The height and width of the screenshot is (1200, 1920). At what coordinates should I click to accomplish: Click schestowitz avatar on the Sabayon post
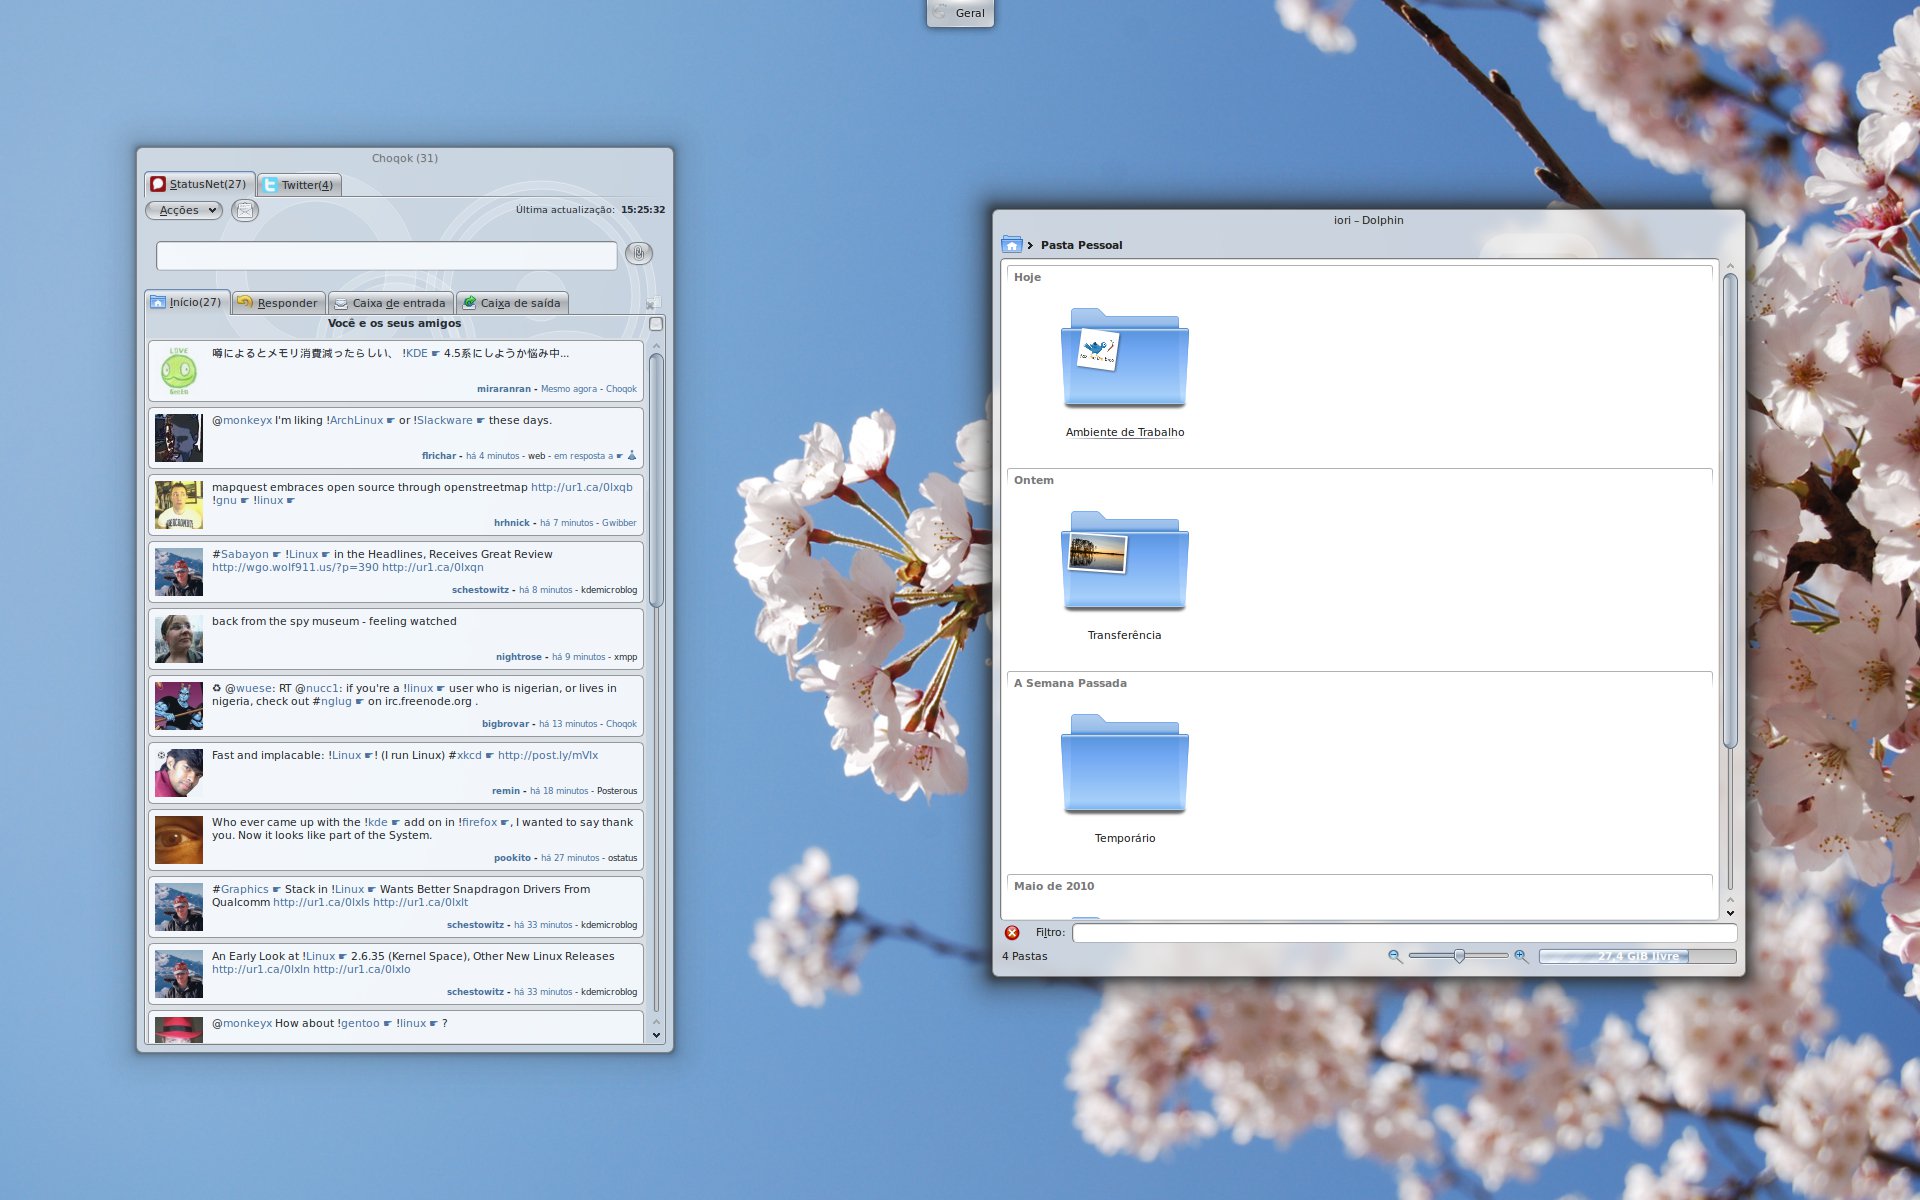(179, 572)
